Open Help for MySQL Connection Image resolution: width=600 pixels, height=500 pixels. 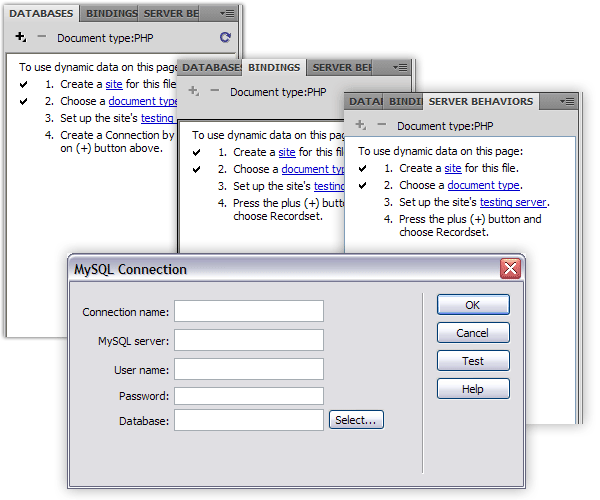click(x=473, y=389)
